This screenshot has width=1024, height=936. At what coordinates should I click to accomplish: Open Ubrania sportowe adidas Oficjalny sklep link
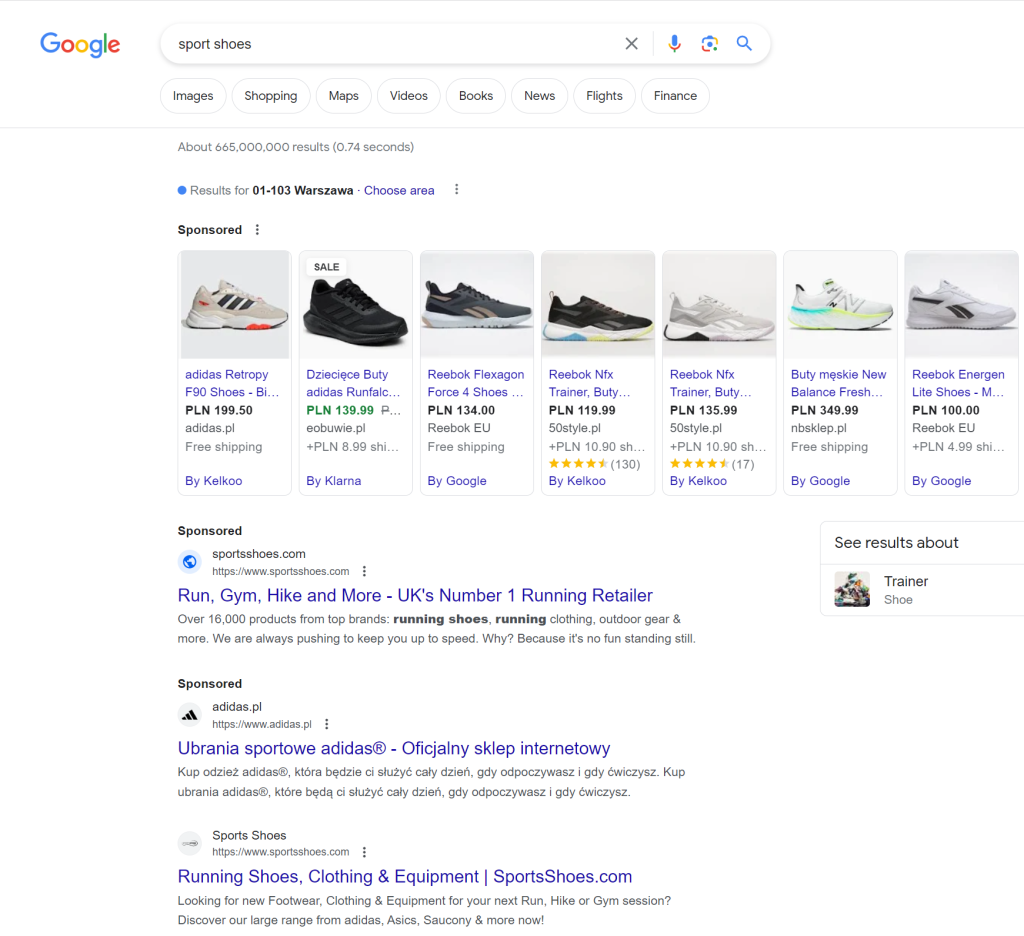point(394,749)
